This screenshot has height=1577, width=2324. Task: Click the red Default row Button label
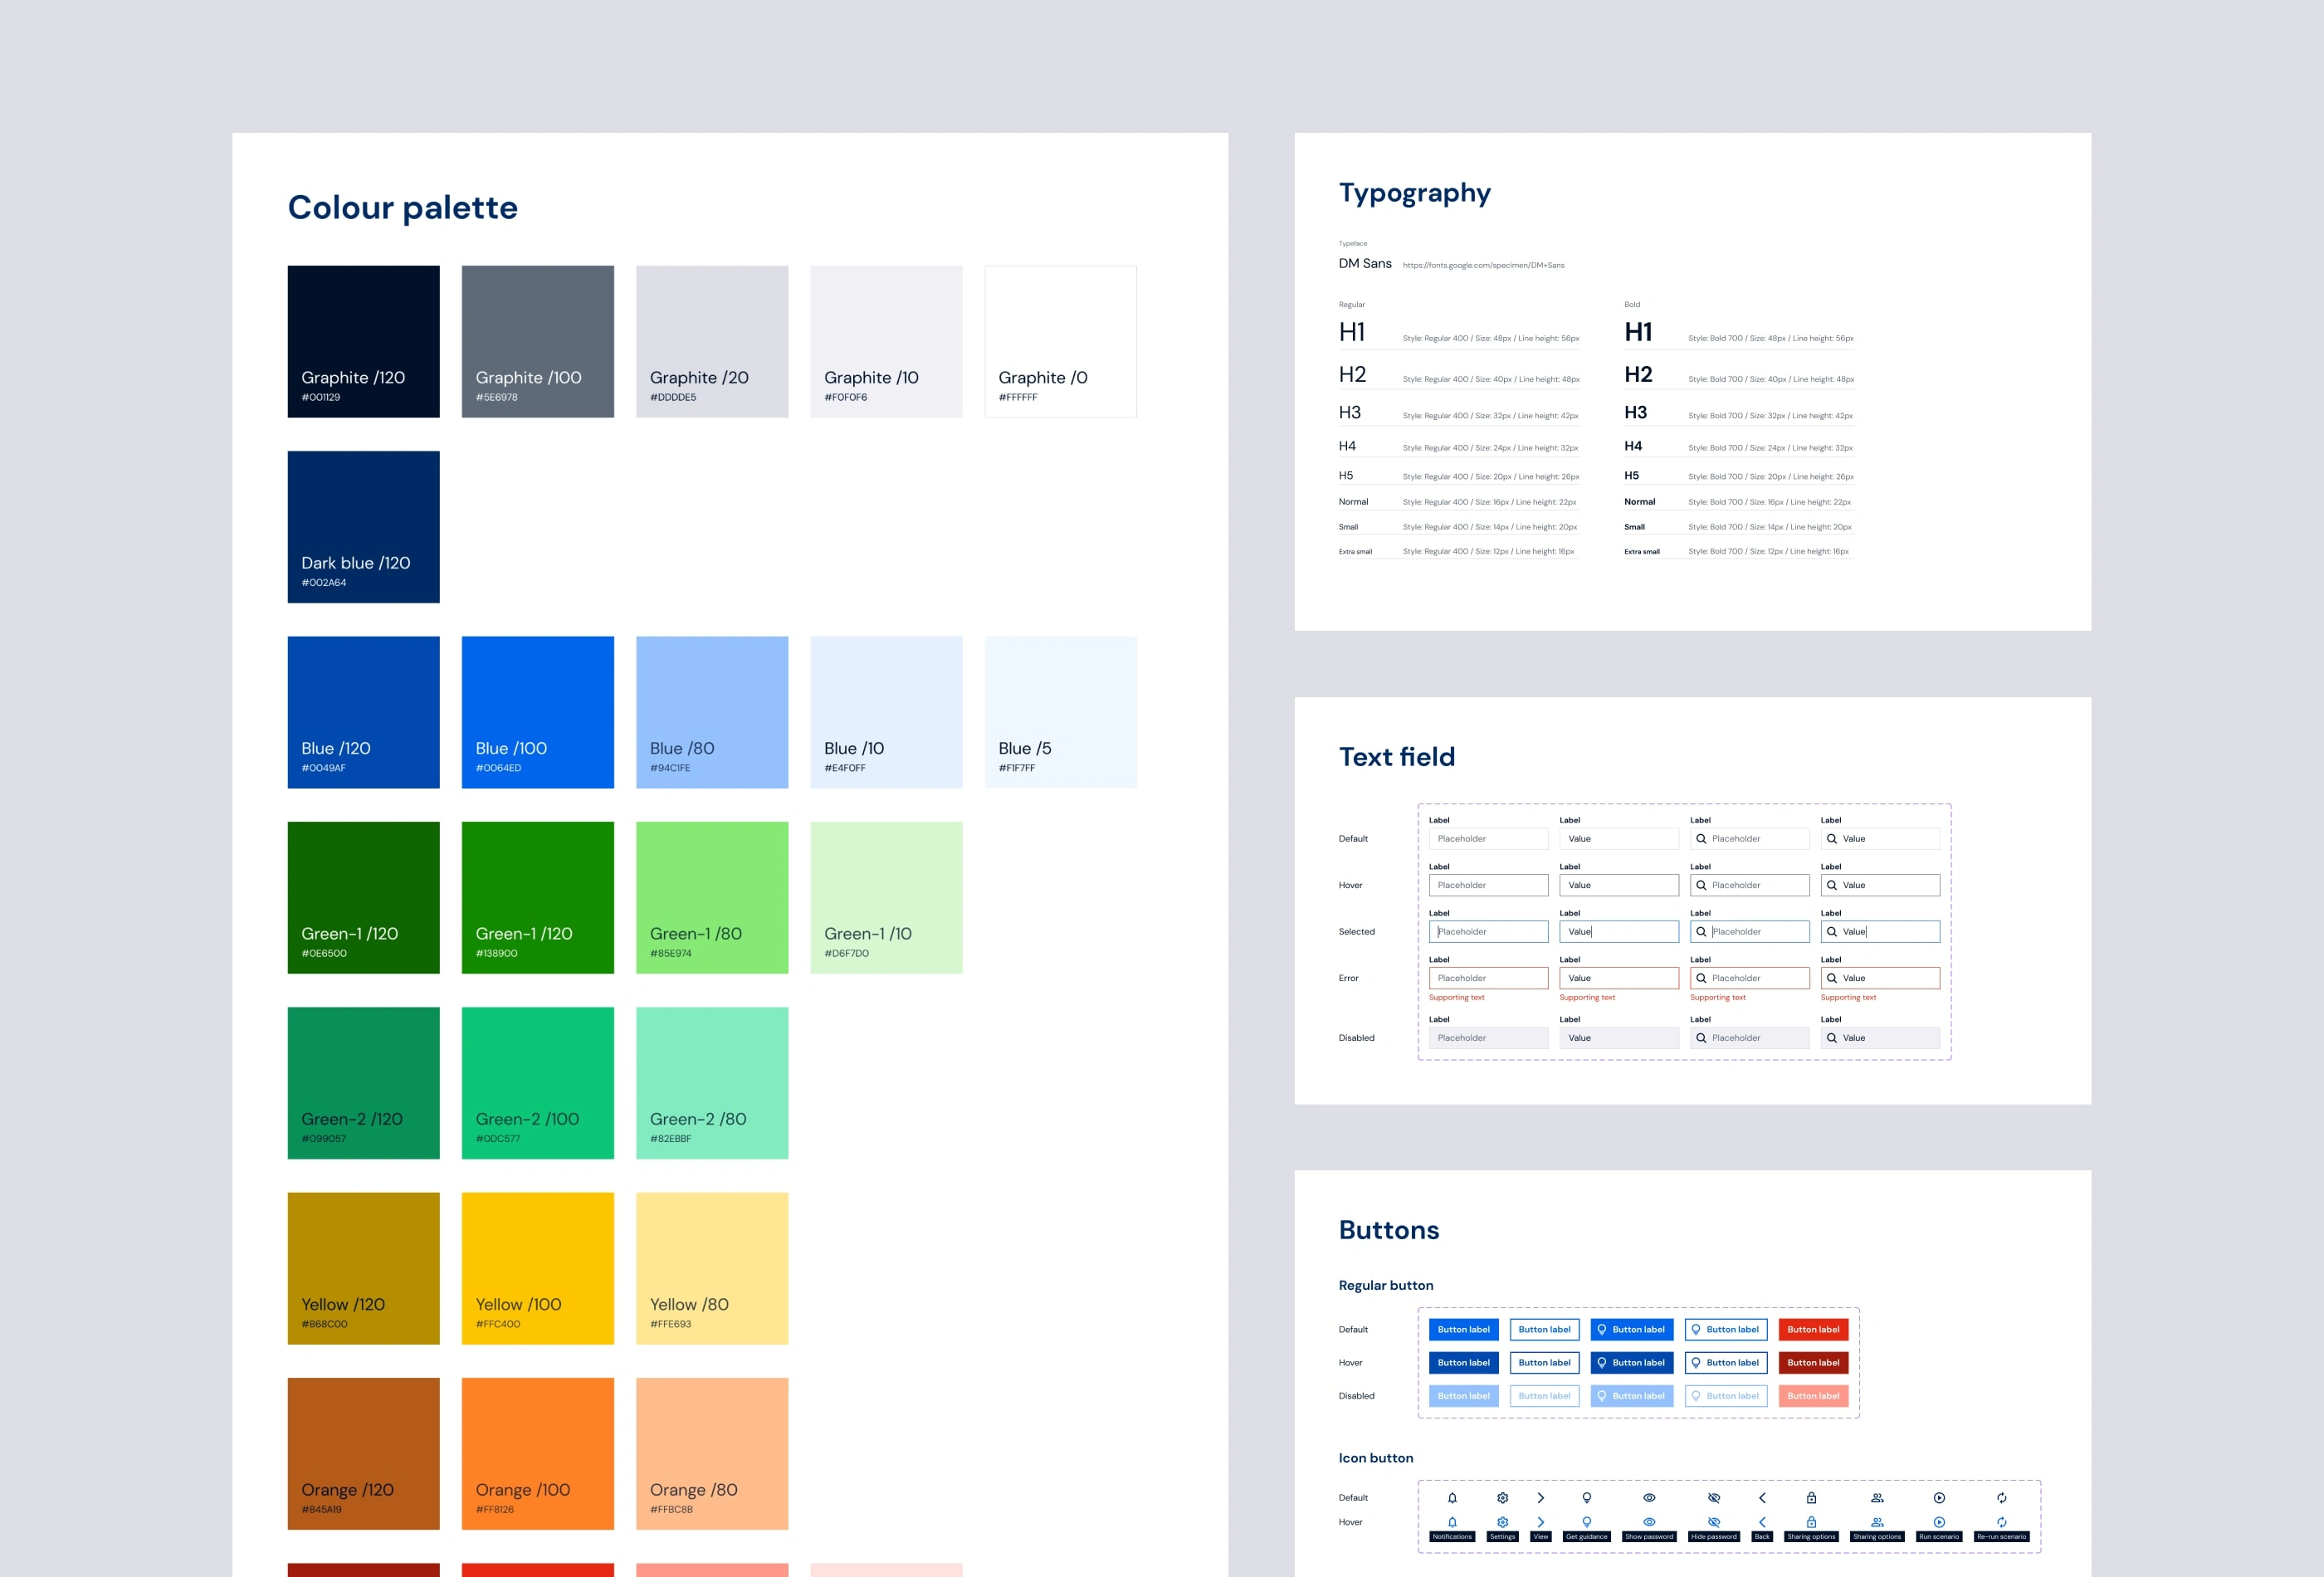[1813, 1329]
